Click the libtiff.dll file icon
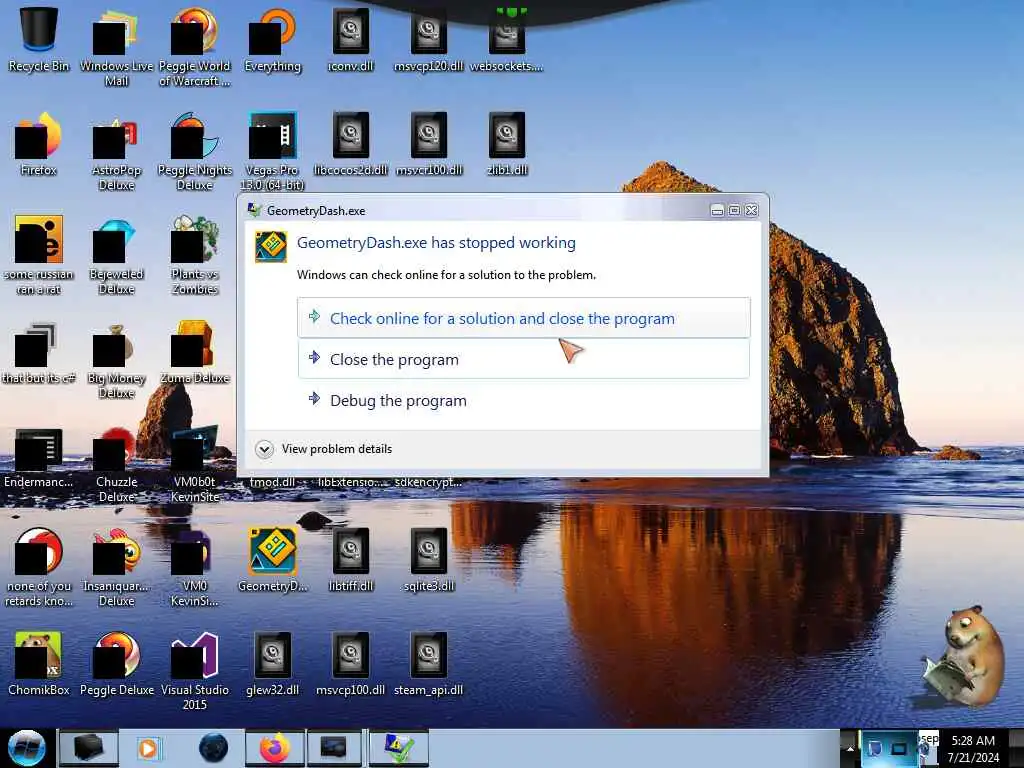Screen dimensions: 1024x768 [x=351, y=560]
